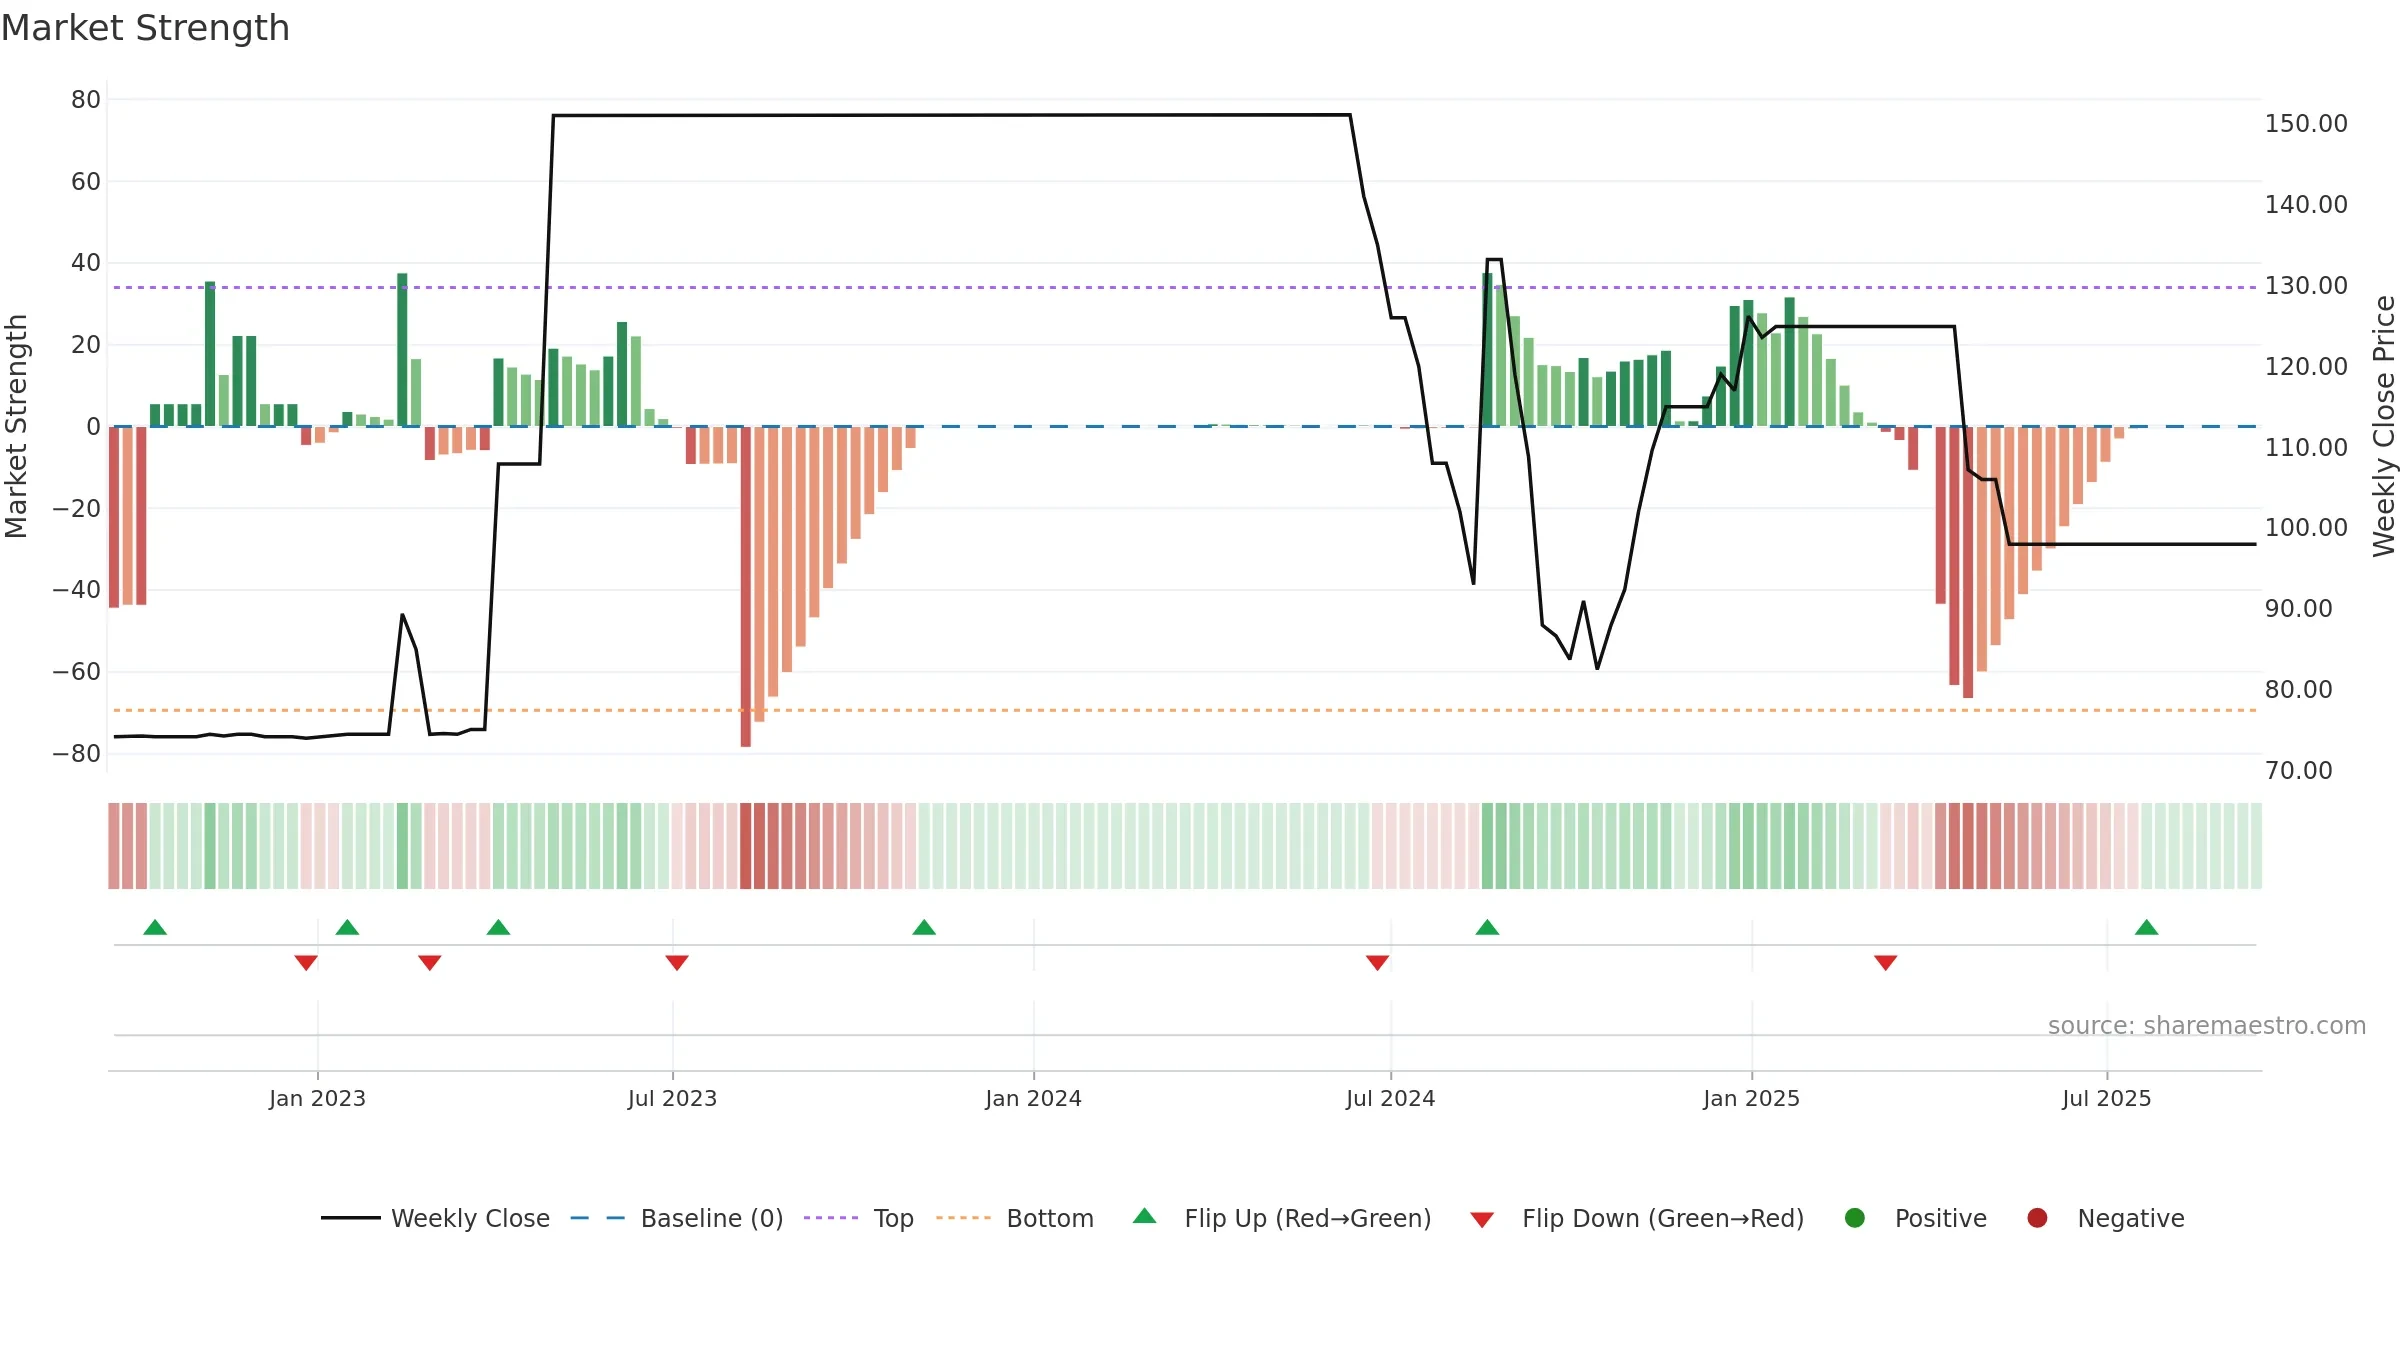Click the purple dotted Top line sample in legend
2400x1350 pixels.
(x=831, y=1218)
